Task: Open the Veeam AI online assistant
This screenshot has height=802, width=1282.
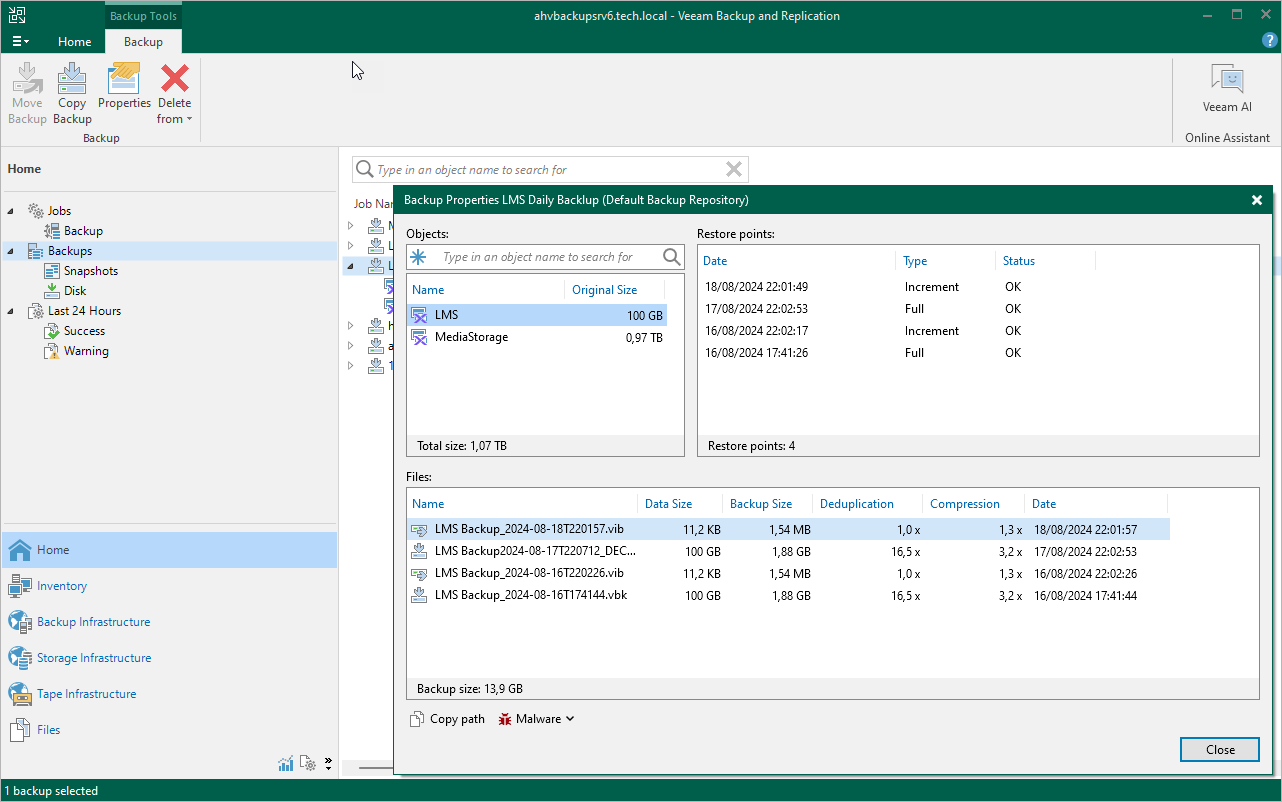Action: (x=1226, y=88)
